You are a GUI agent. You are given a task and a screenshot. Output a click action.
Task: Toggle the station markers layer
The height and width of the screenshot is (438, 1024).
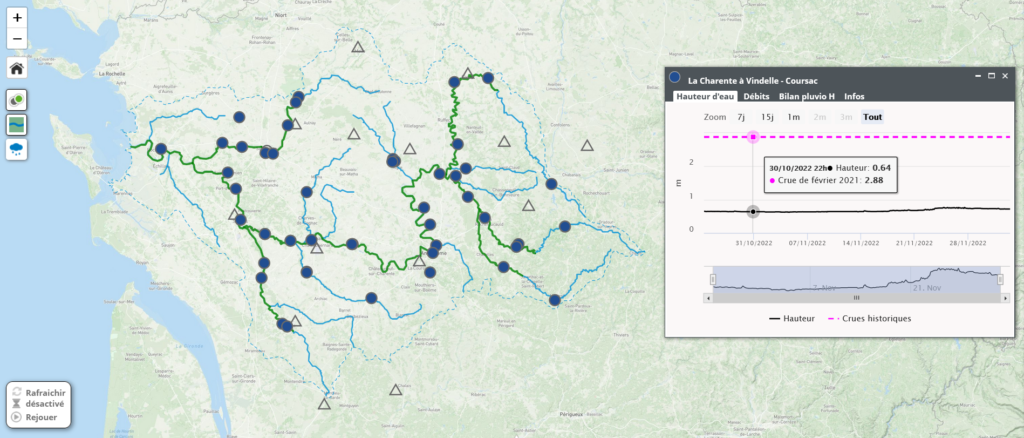pos(17,100)
